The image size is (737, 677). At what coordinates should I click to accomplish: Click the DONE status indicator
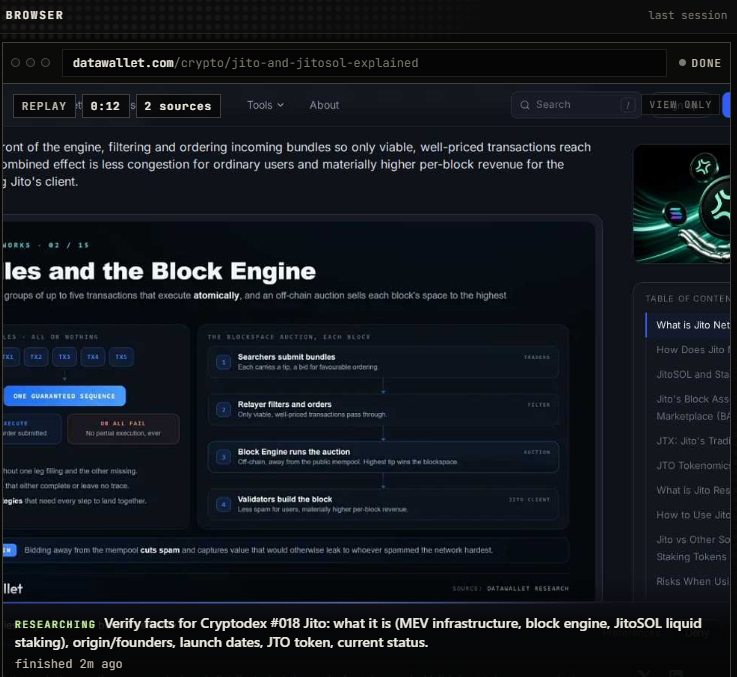(700, 63)
